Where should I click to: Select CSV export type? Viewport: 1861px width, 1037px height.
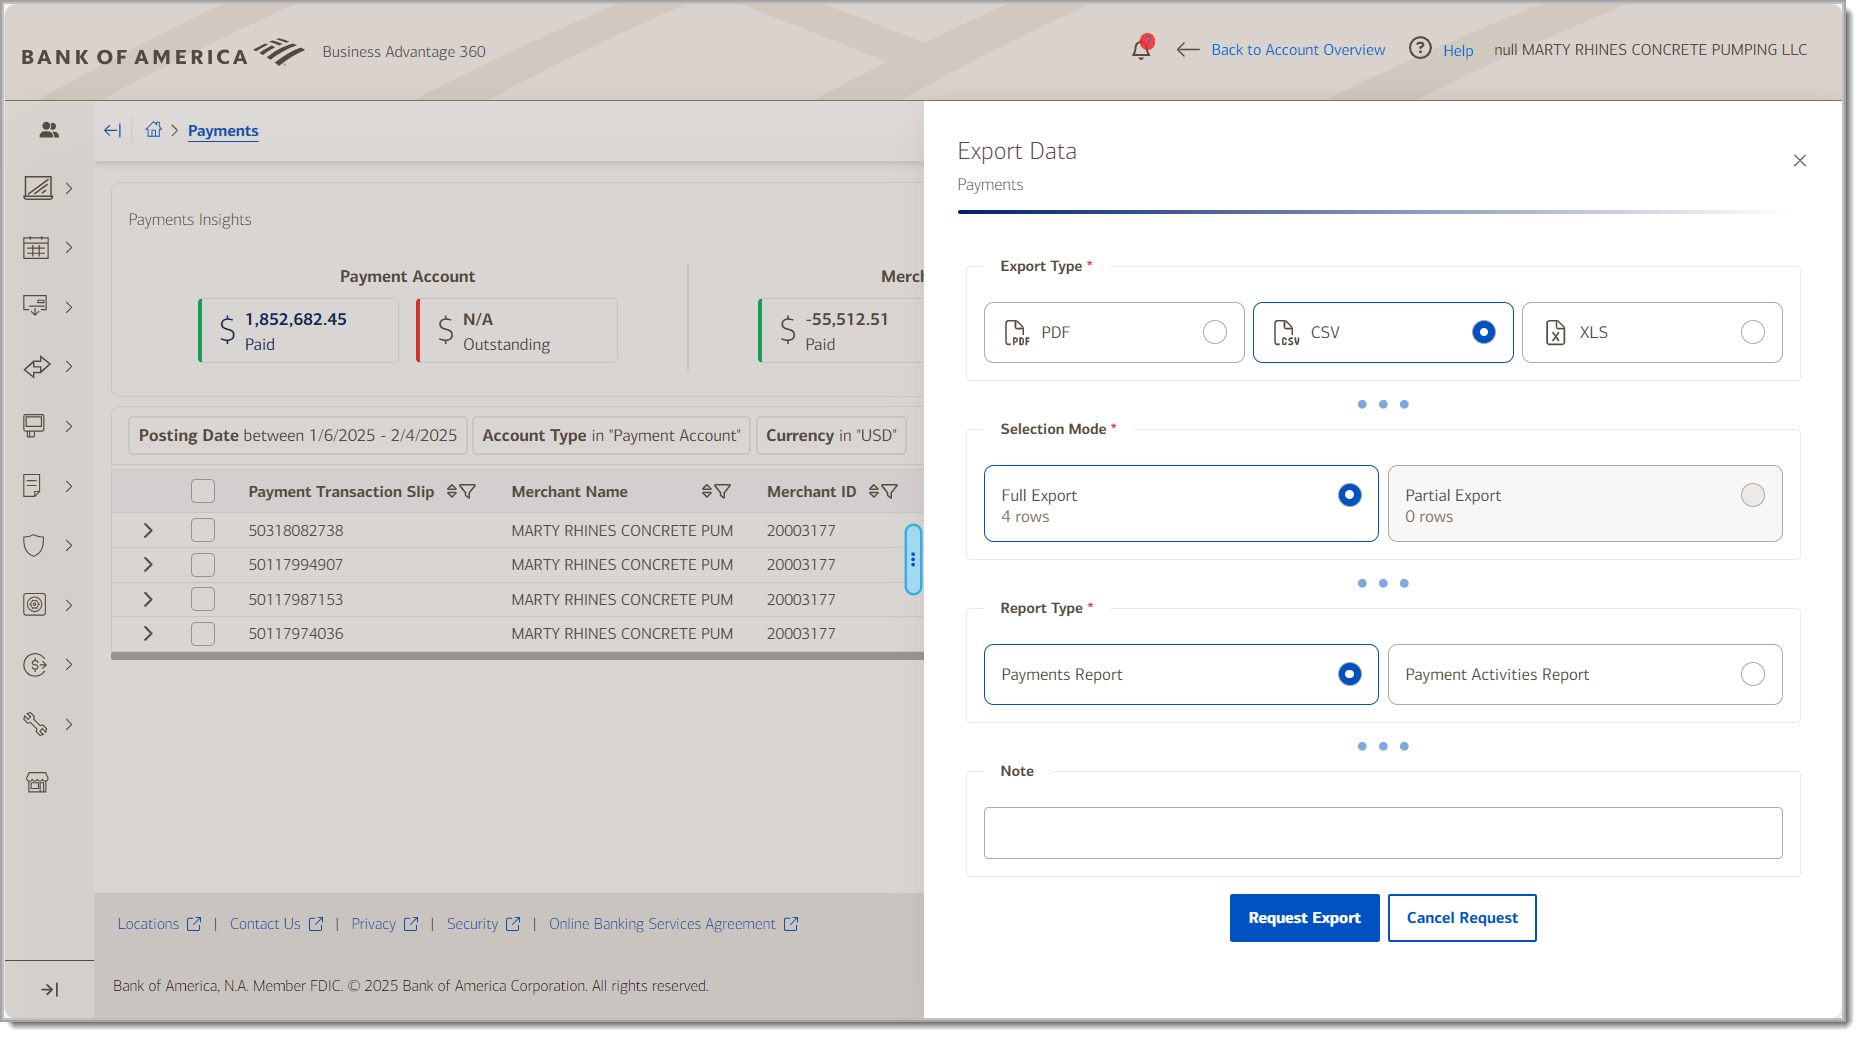coord(1383,332)
